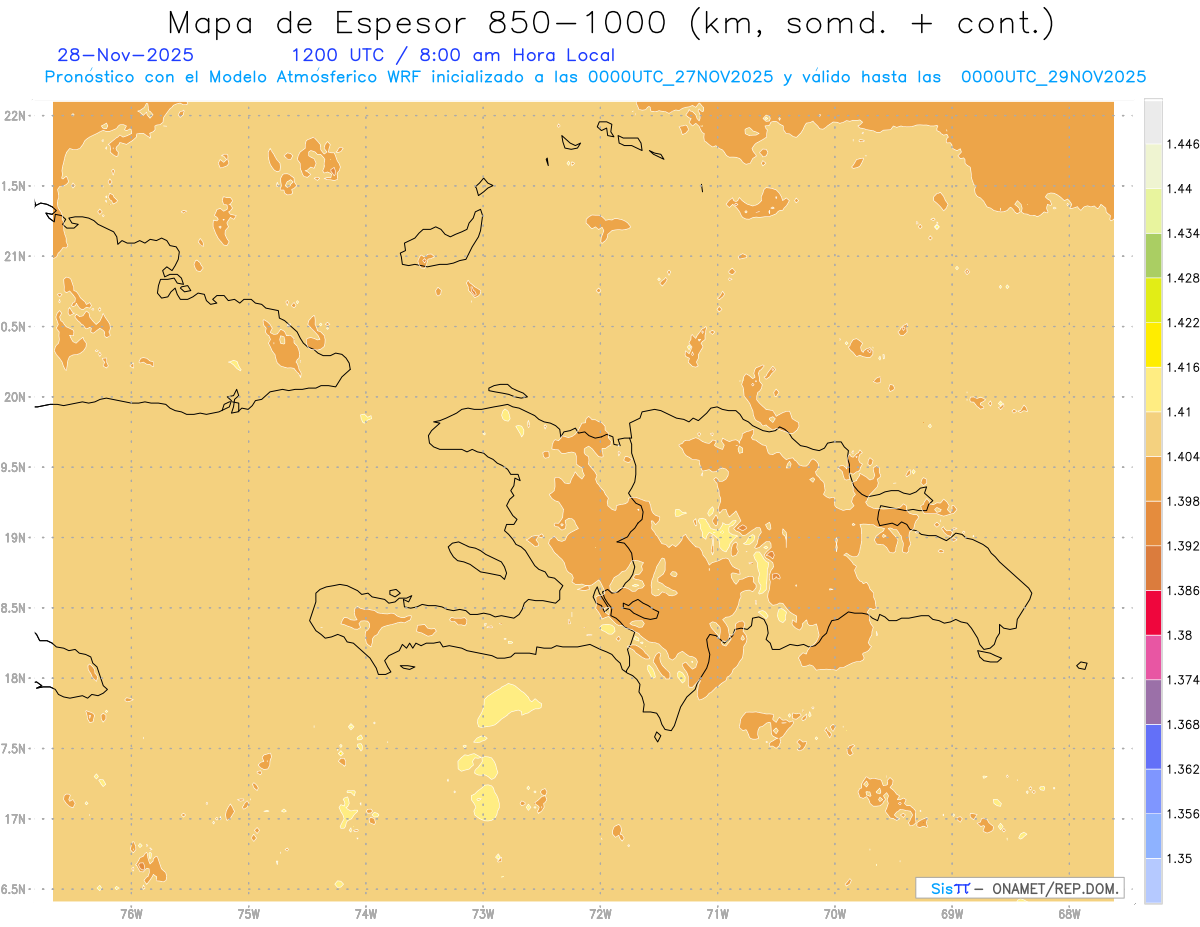Click the "1.35" color scale value

(x=1180, y=859)
